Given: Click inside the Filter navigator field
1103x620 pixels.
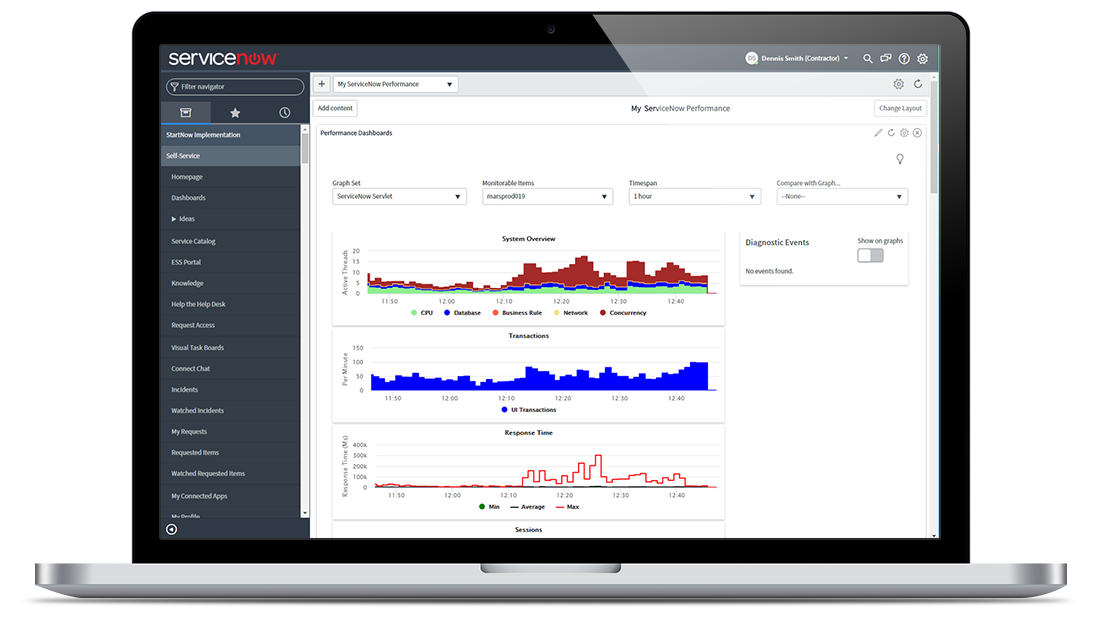Looking at the screenshot, I should 234,86.
